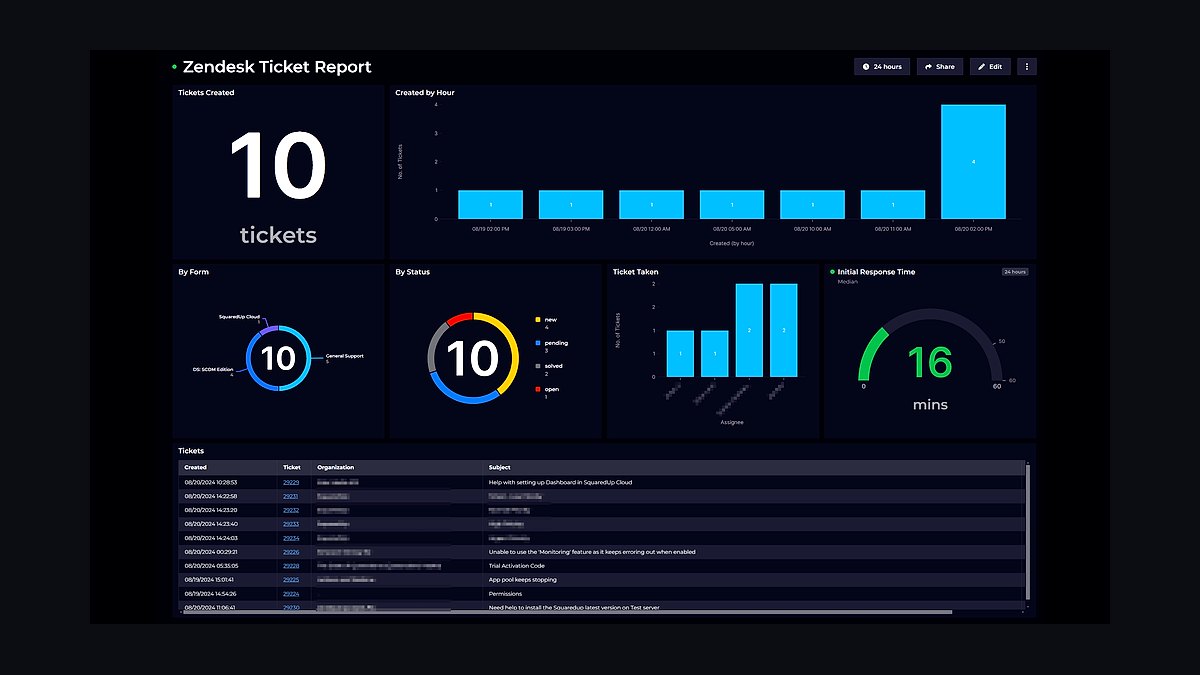This screenshot has width=1200, height=675.
Task: Click the DS: SCOM Edition donut label
Action: tap(213, 370)
